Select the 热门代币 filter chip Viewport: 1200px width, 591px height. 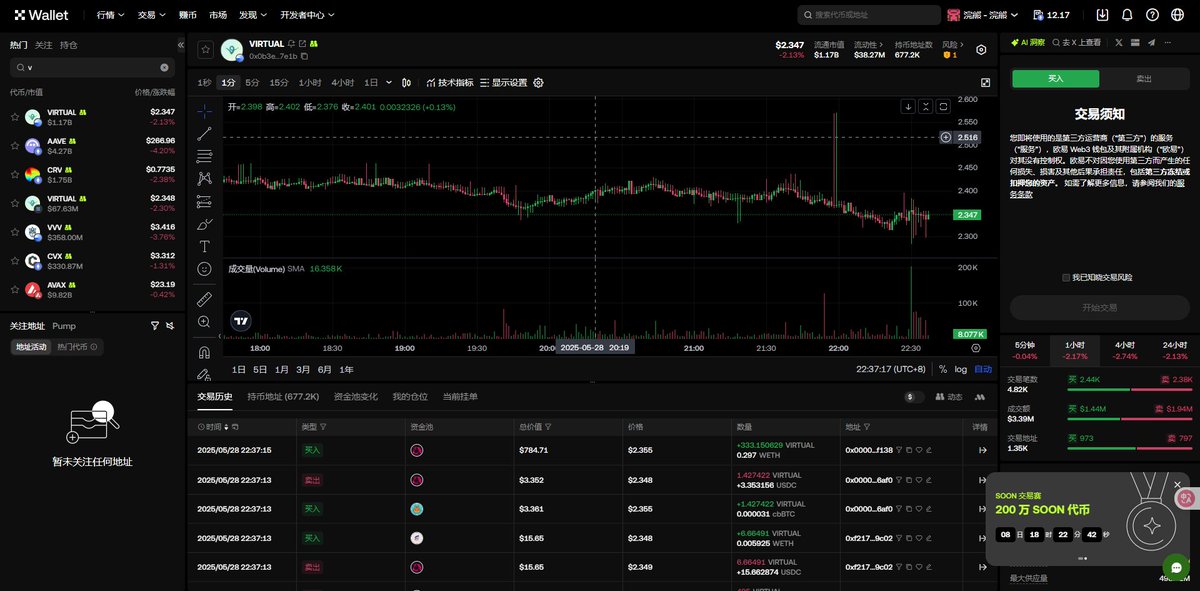pyautogui.click(x=78, y=347)
